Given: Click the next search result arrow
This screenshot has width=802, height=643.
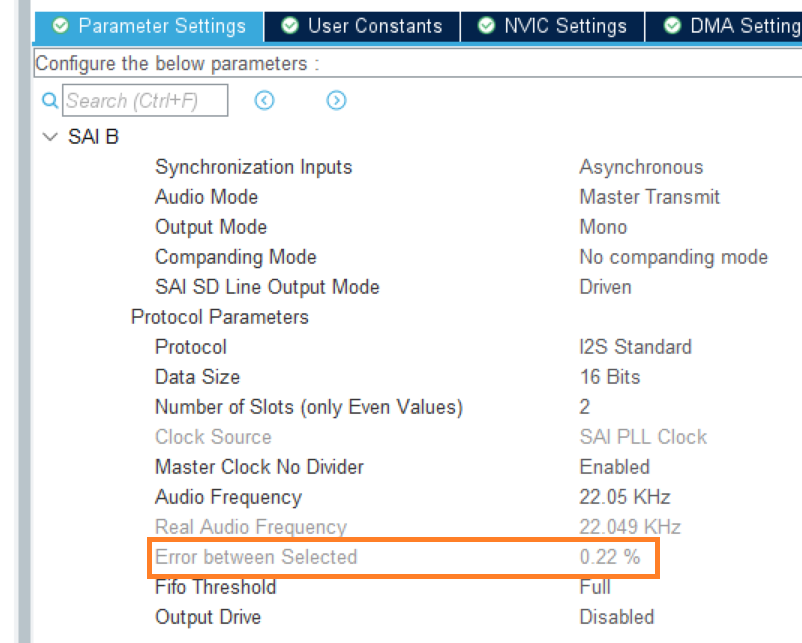Looking at the screenshot, I should point(335,100).
